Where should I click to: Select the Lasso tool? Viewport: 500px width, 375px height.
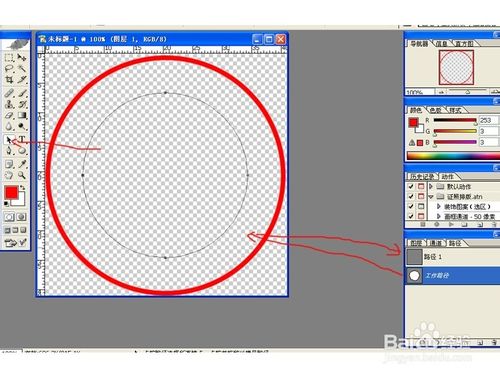(9, 69)
